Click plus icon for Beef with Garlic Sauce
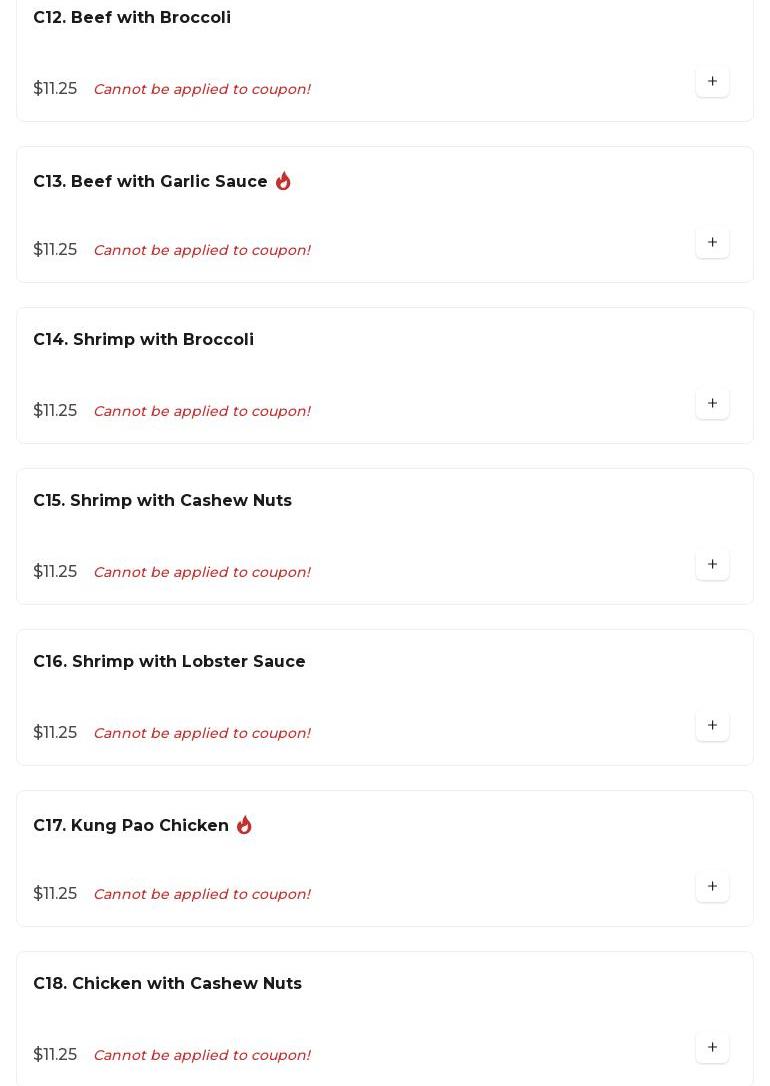 [712, 243]
